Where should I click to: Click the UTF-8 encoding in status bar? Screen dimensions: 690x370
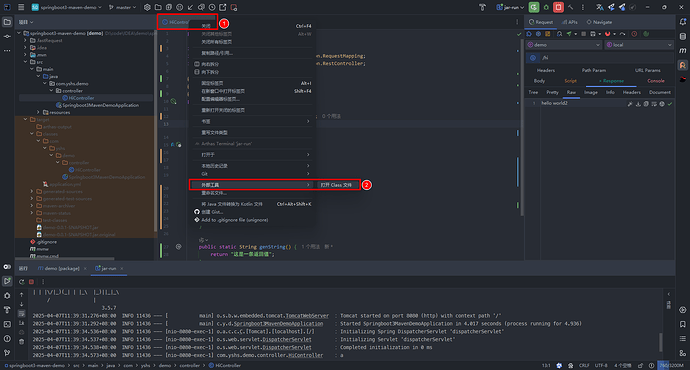pos(601,366)
